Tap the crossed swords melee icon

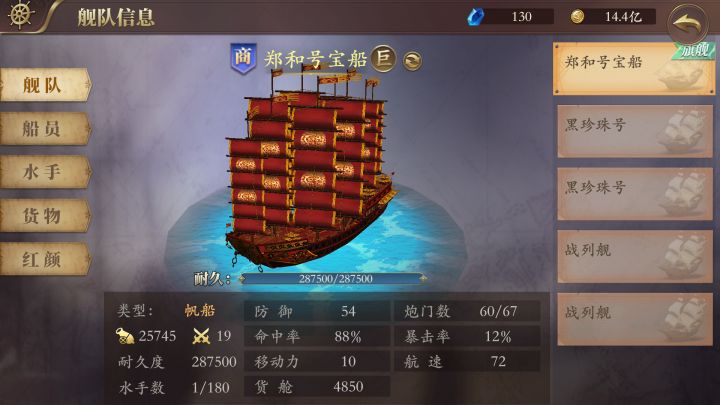click(x=201, y=336)
